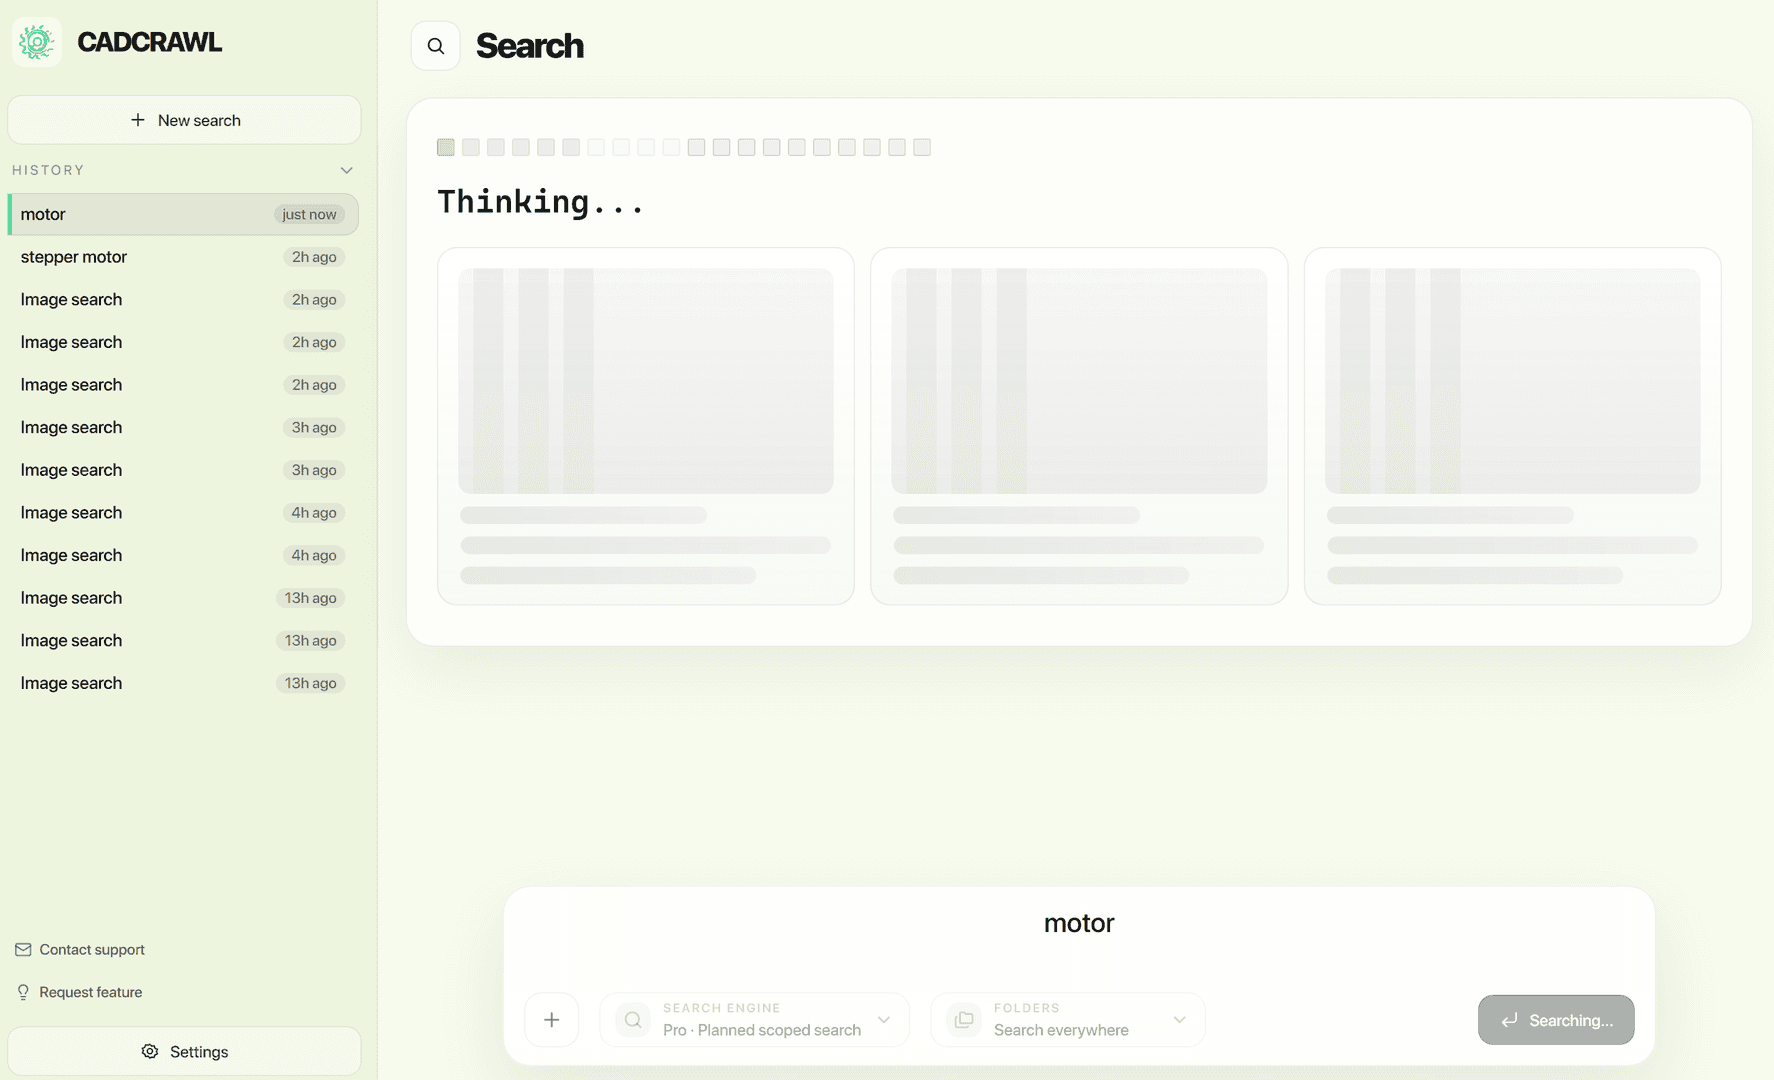
Task: Start a New search
Action: (x=184, y=120)
